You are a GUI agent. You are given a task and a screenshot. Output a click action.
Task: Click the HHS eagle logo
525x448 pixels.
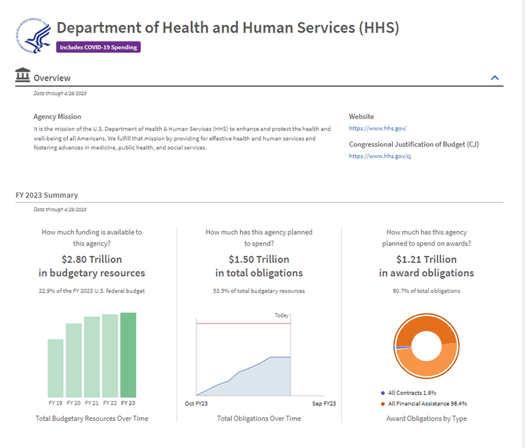[33, 35]
